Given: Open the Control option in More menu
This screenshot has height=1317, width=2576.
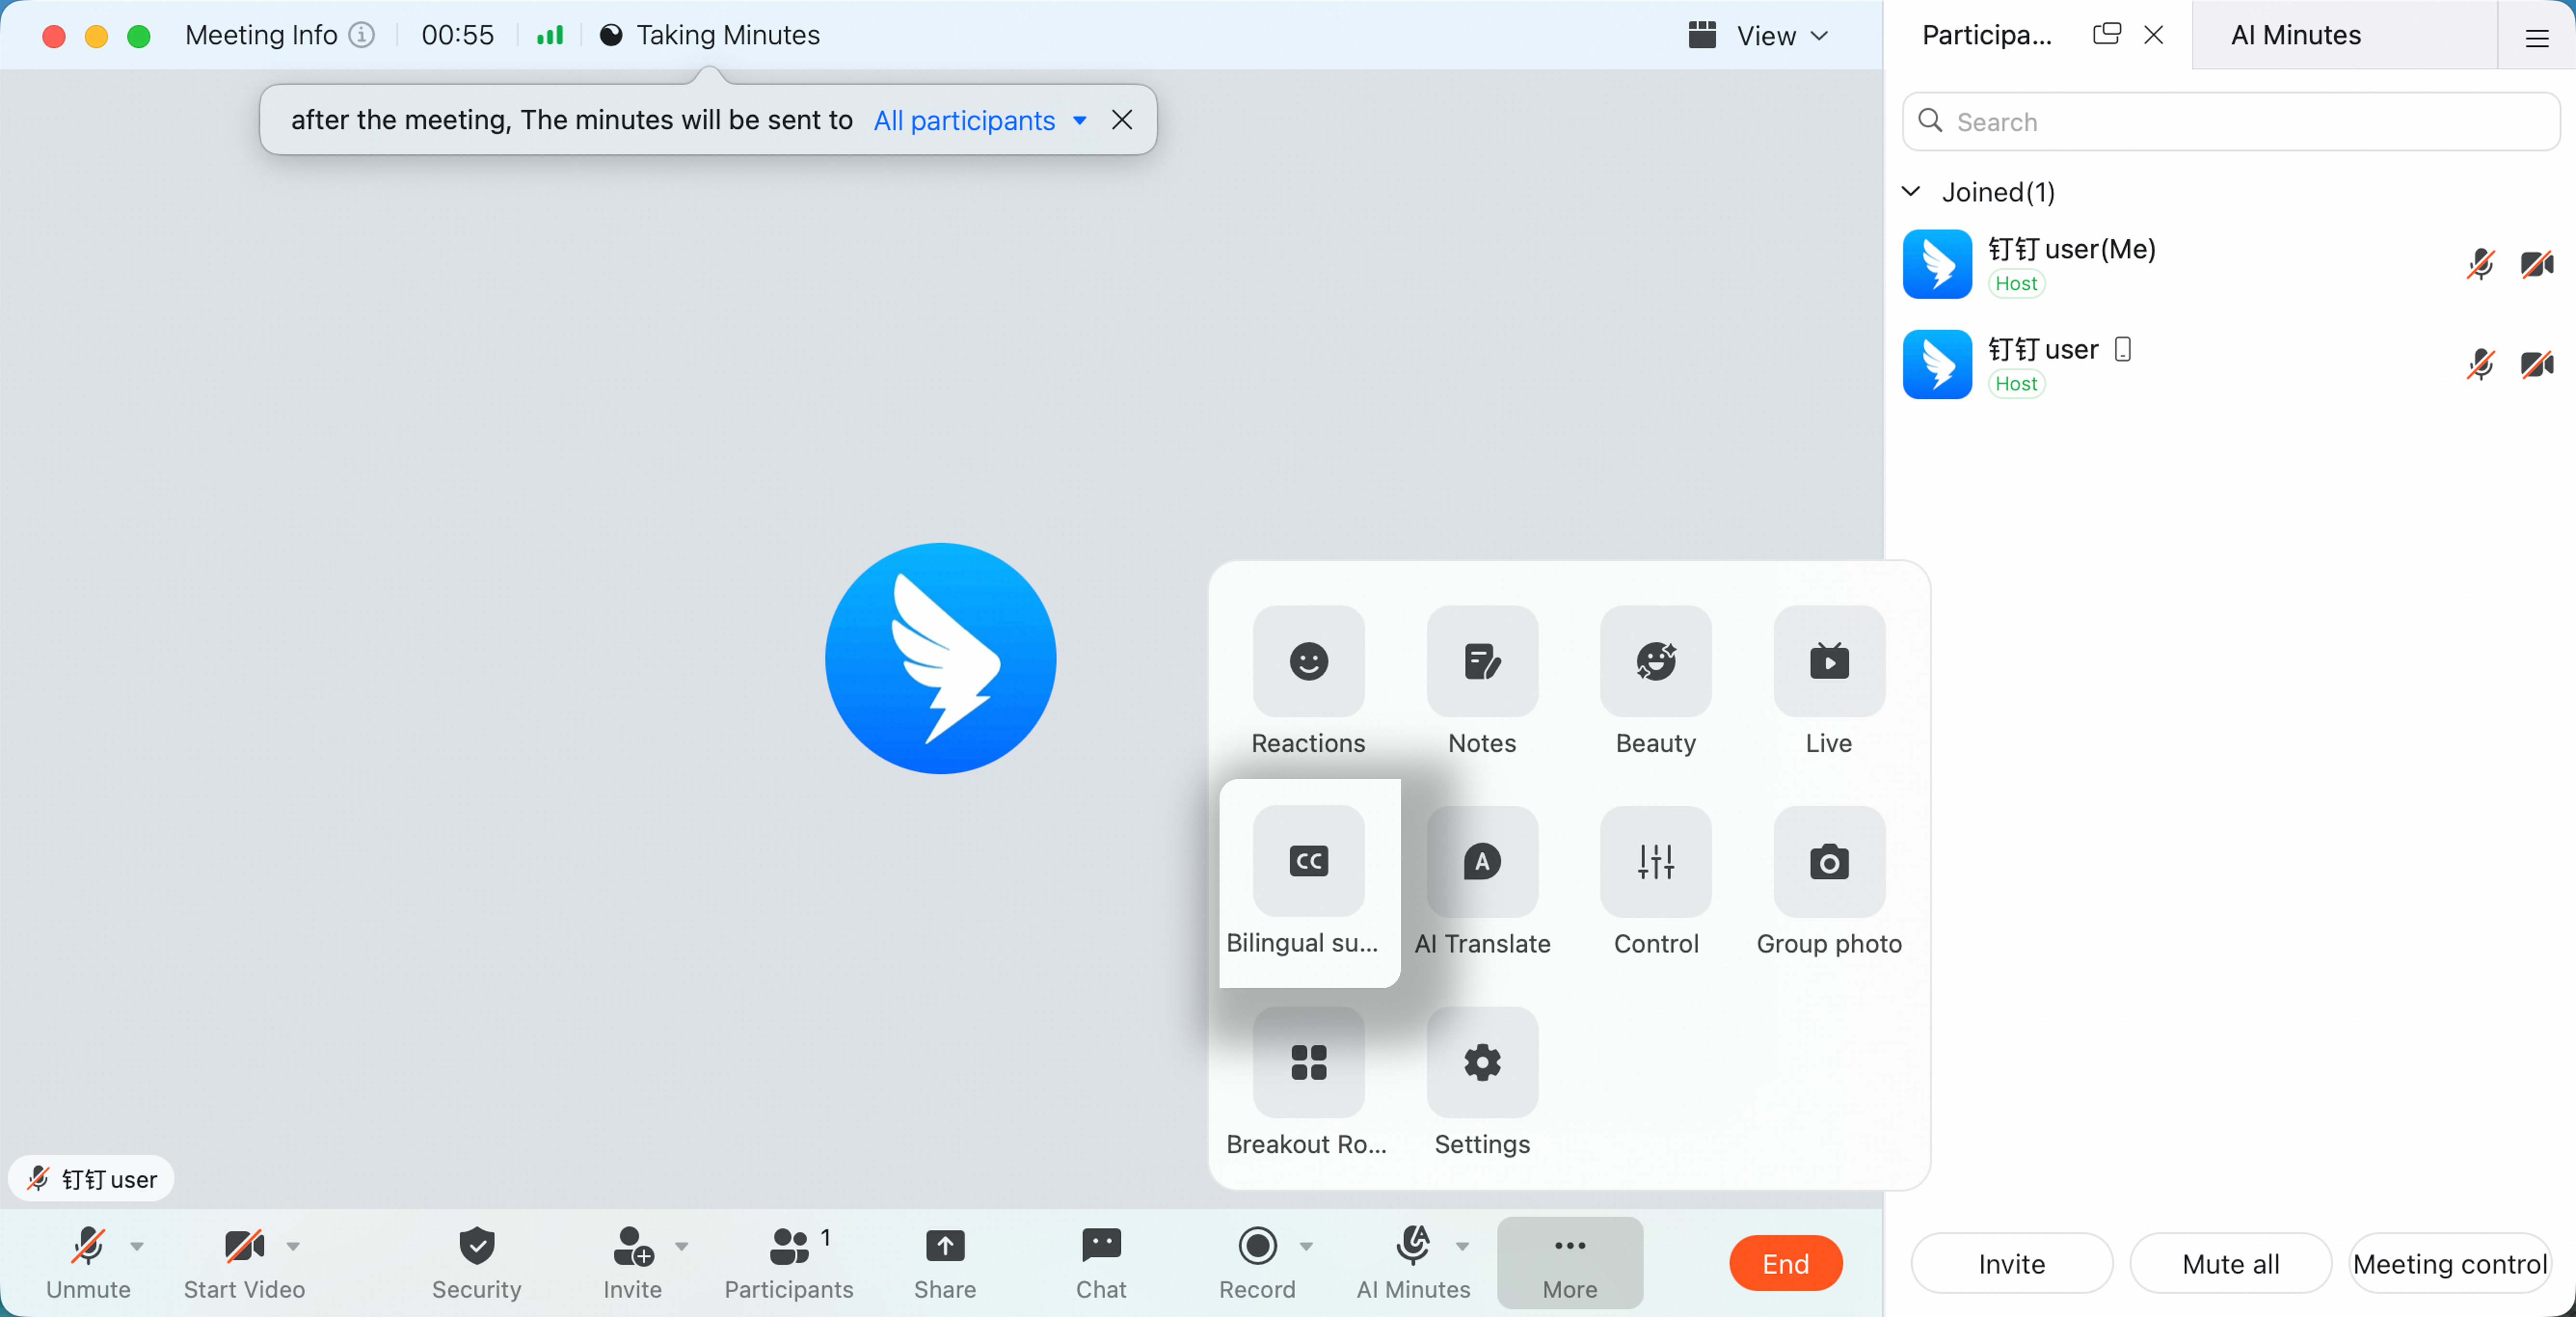Looking at the screenshot, I should [1656, 861].
